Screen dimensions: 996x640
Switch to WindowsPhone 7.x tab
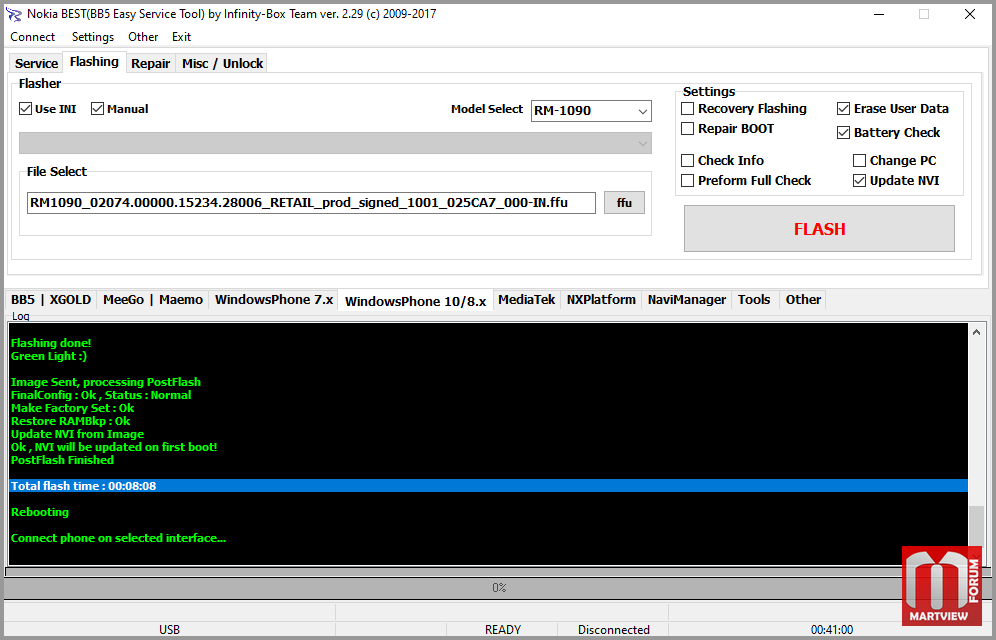click(x=274, y=300)
